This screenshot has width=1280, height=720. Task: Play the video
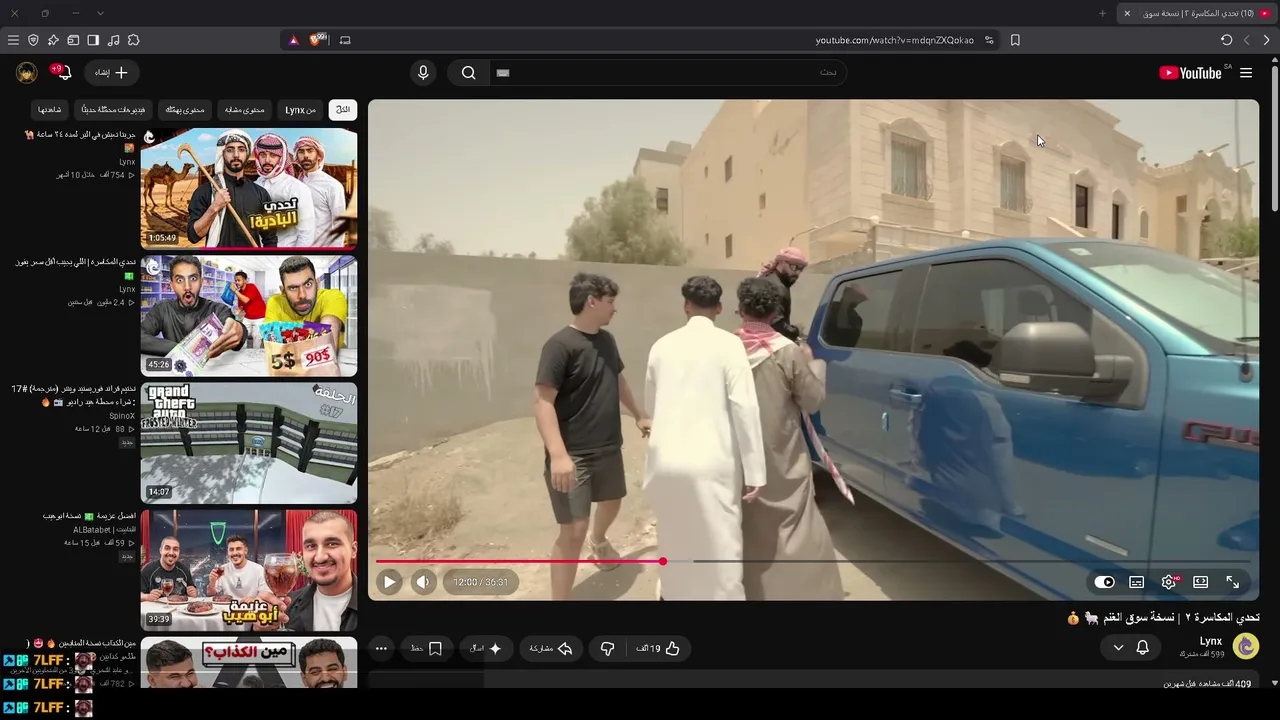coord(389,581)
